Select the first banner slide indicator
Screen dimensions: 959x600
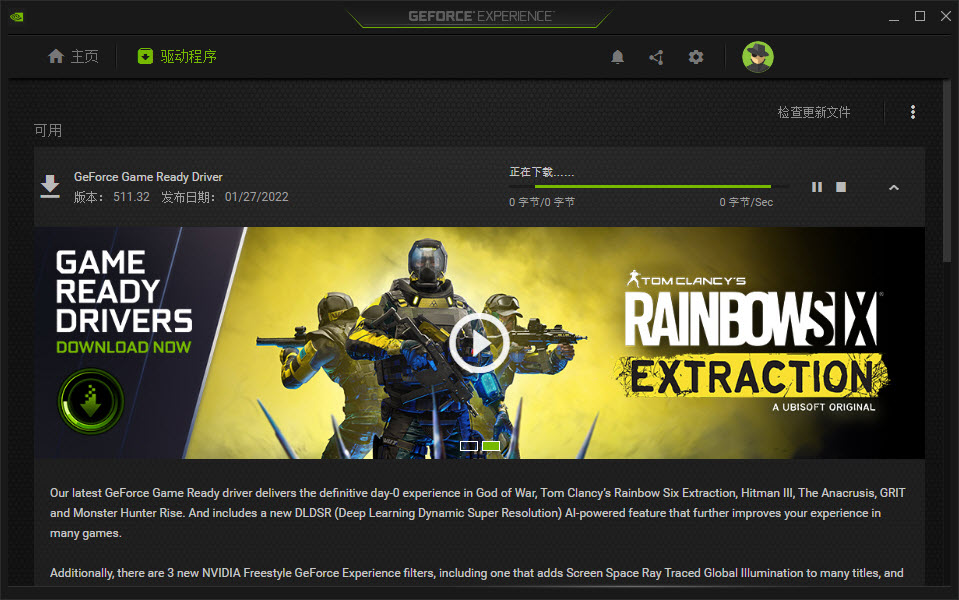(x=468, y=446)
